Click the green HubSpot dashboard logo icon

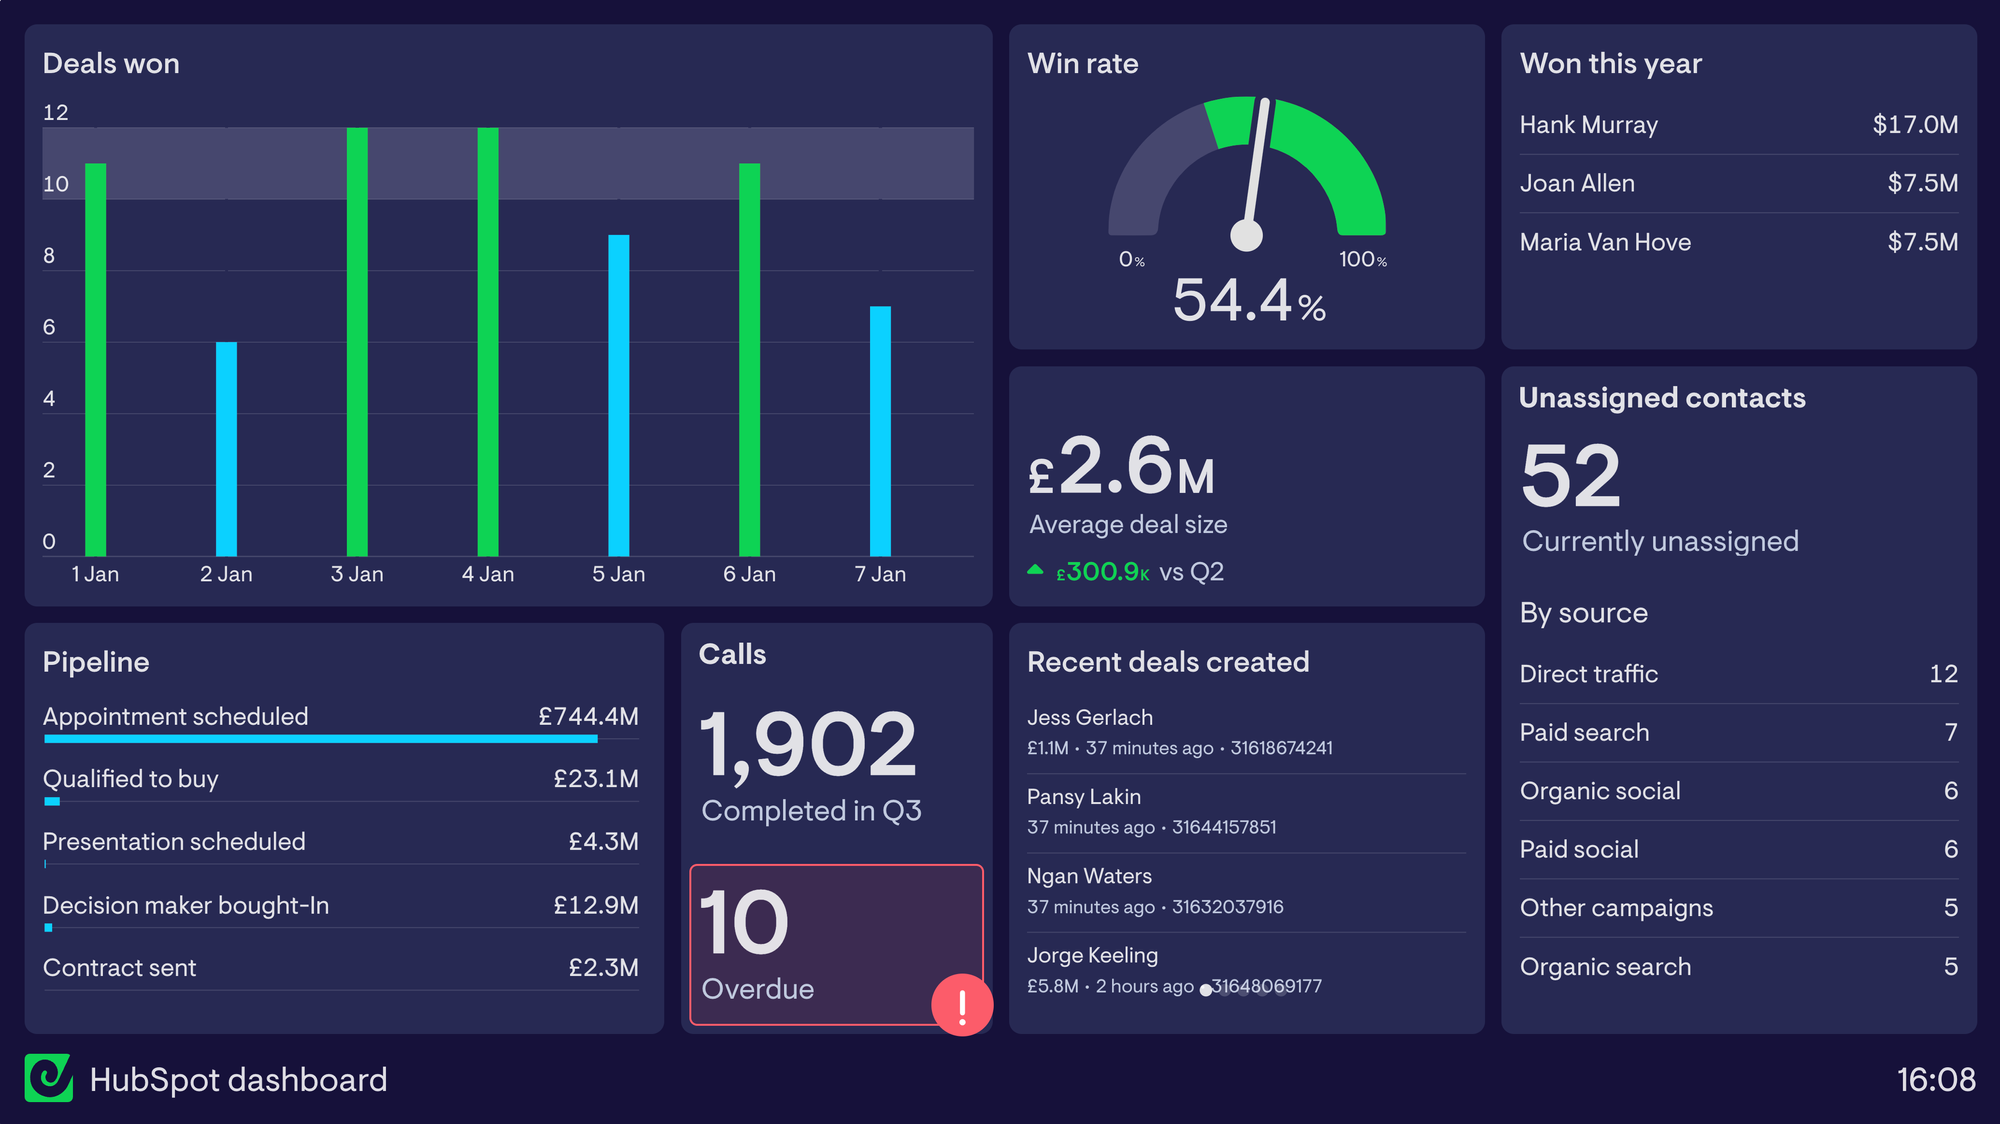click(x=48, y=1078)
